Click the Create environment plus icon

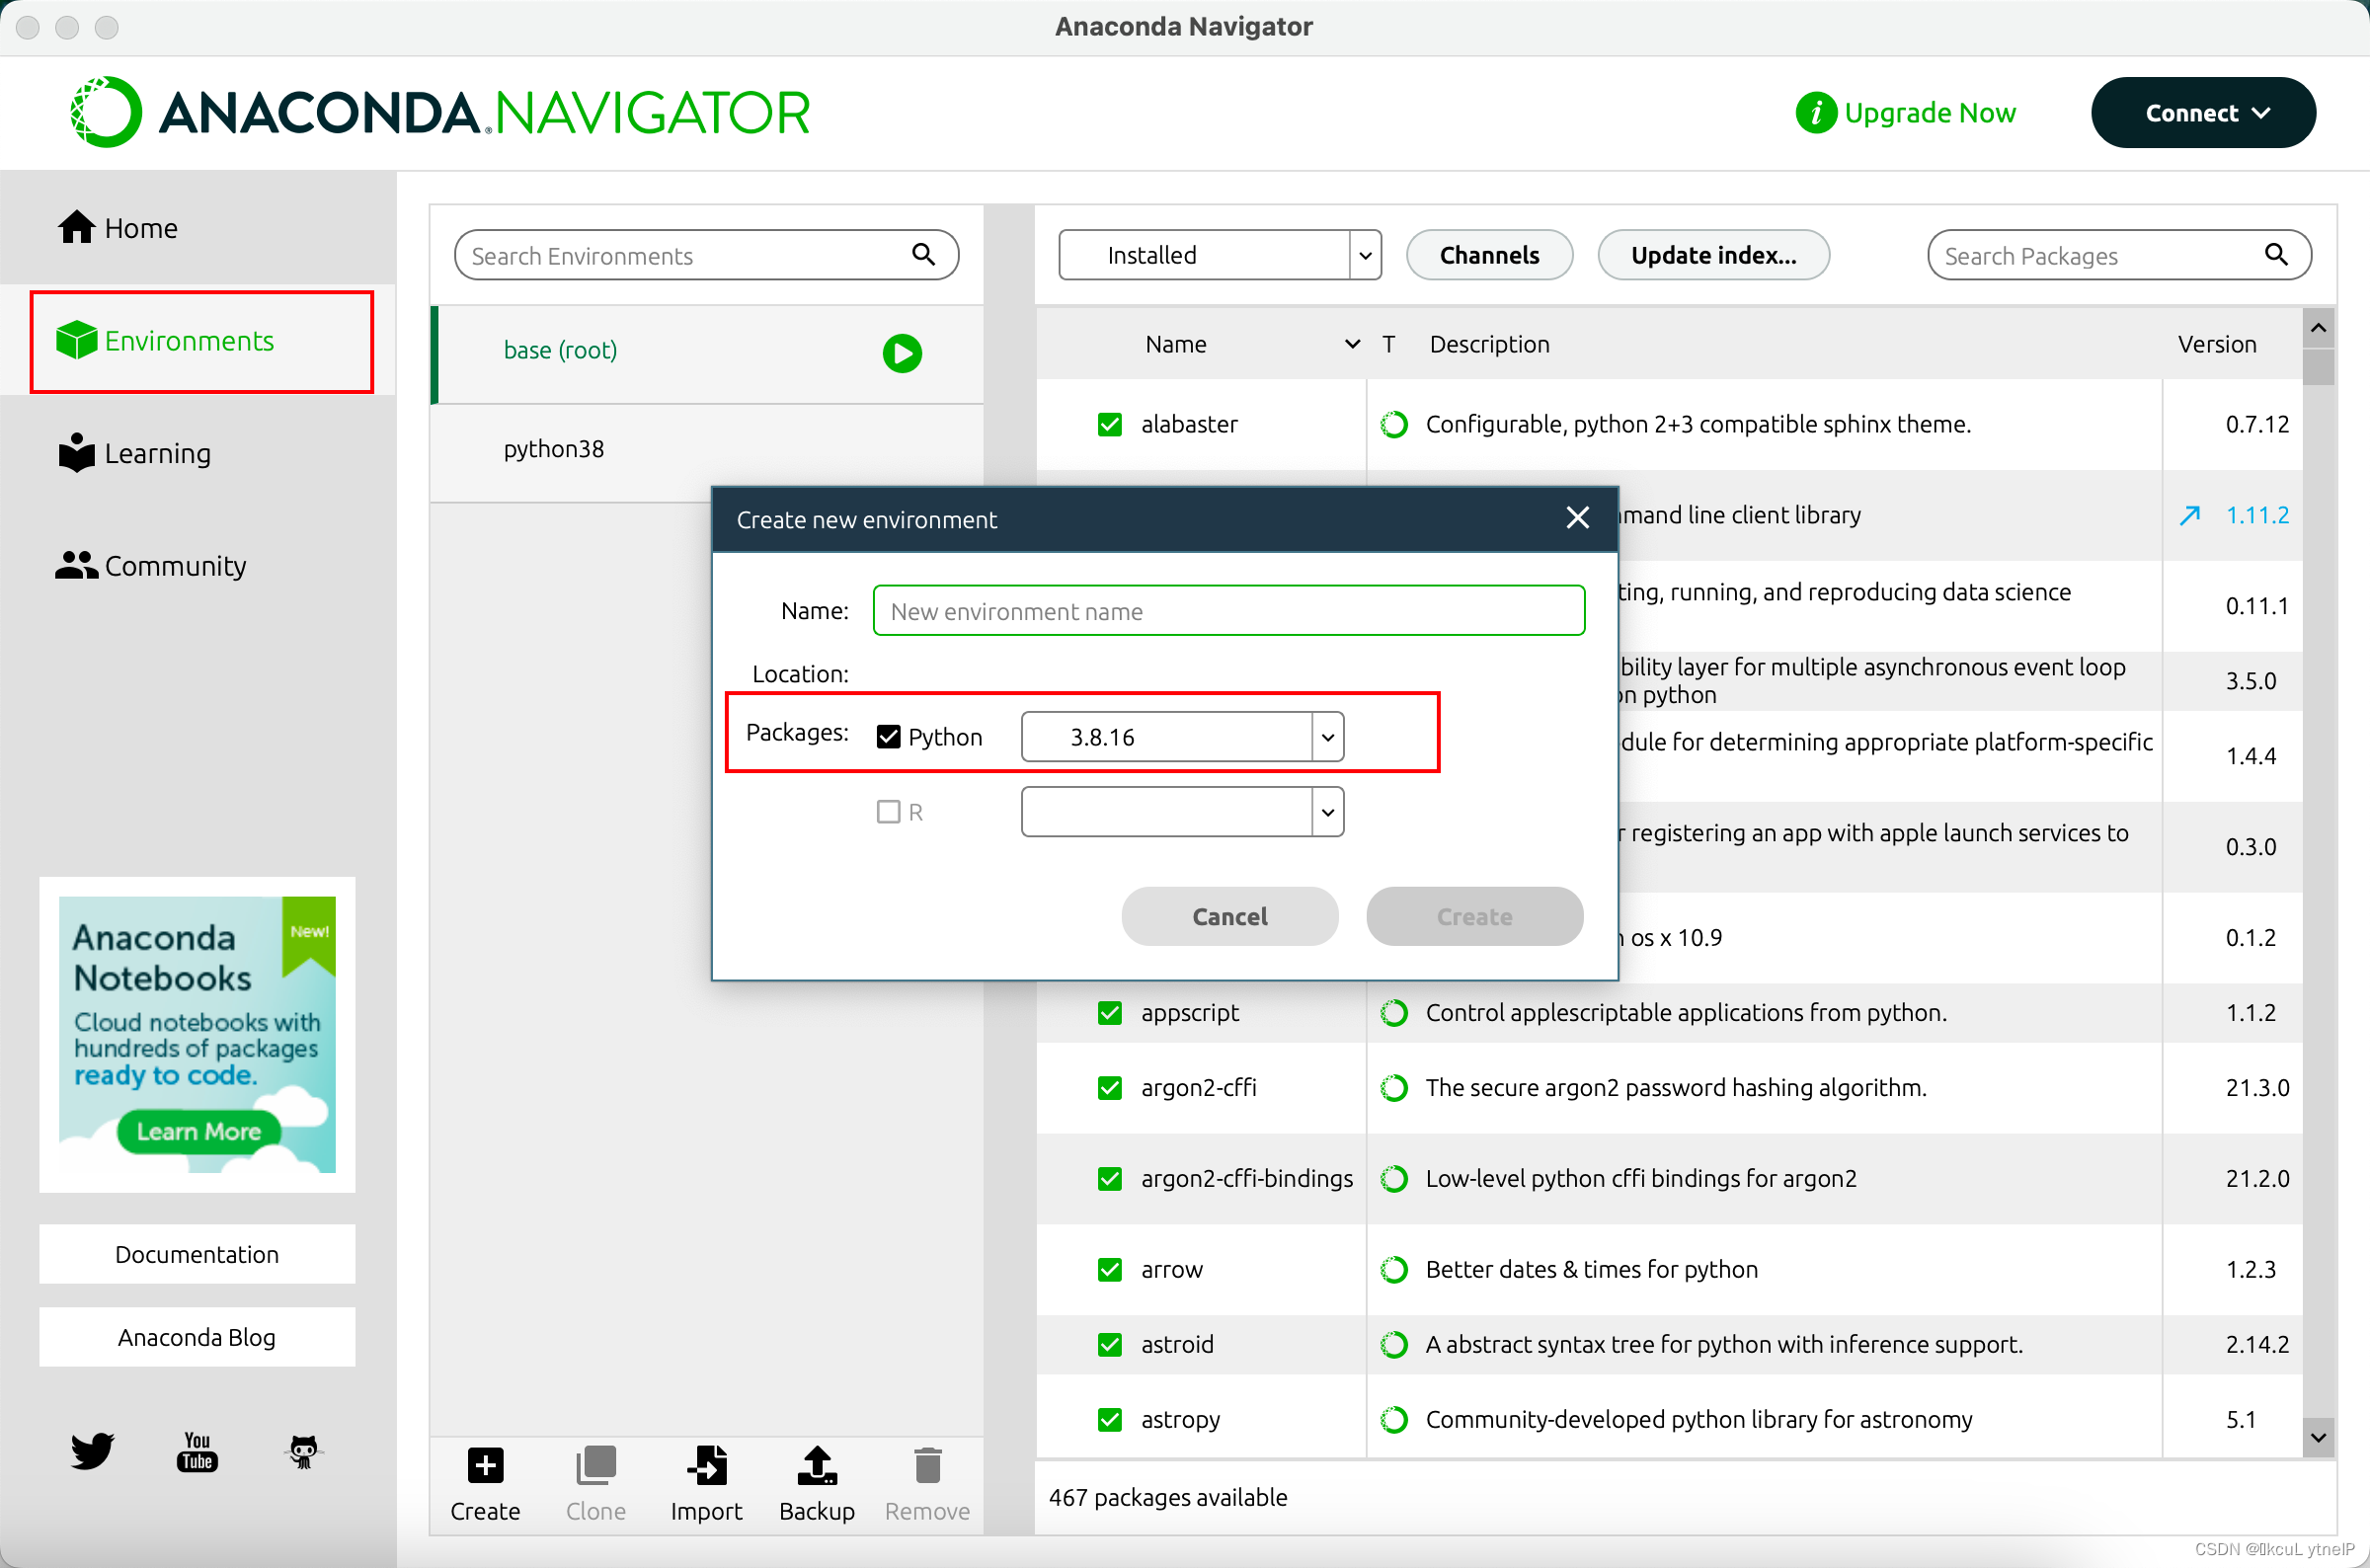[x=485, y=1467]
